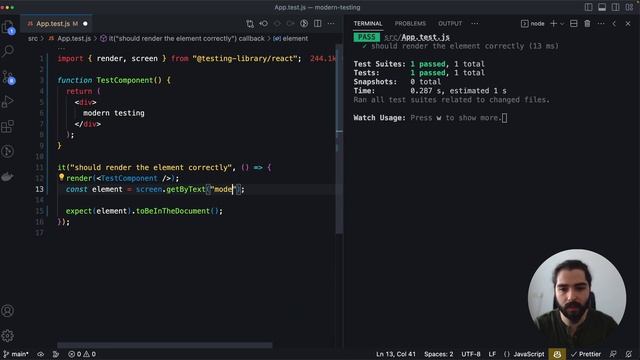The image size is (640, 360).
Task: Click the watch eye icon in status bar
Action: [x=40, y=354]
